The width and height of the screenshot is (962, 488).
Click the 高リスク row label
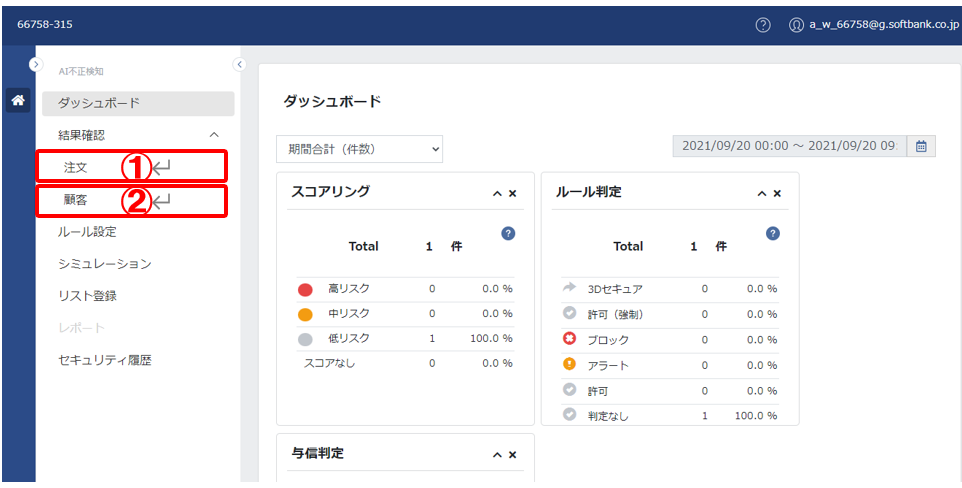(x=349, y=289)
